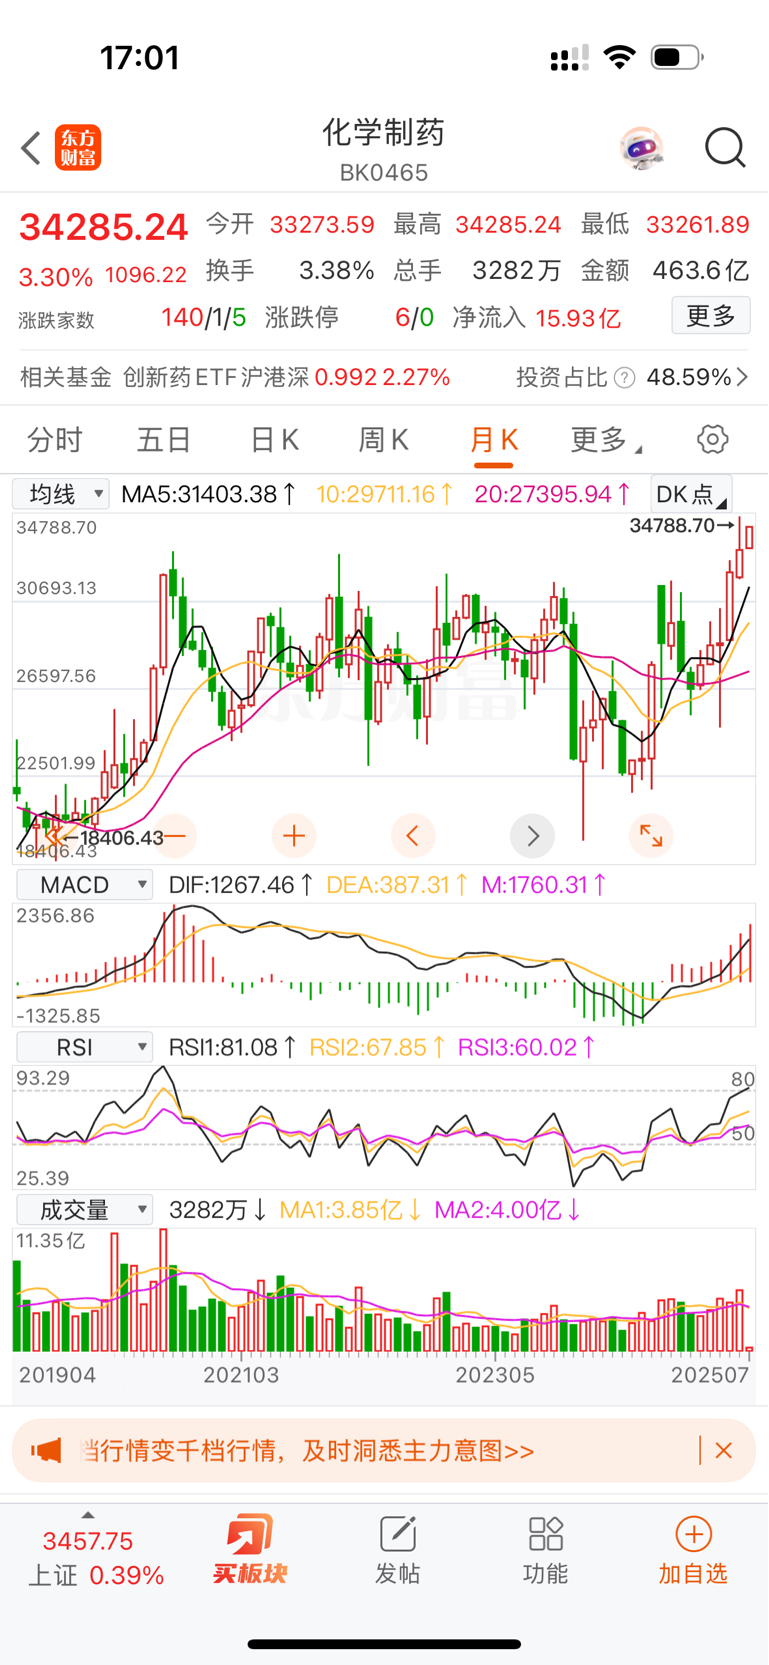769x1665 pixels.
Task: Tap the 发帖 post icon
Action: tap(397, 1549)
